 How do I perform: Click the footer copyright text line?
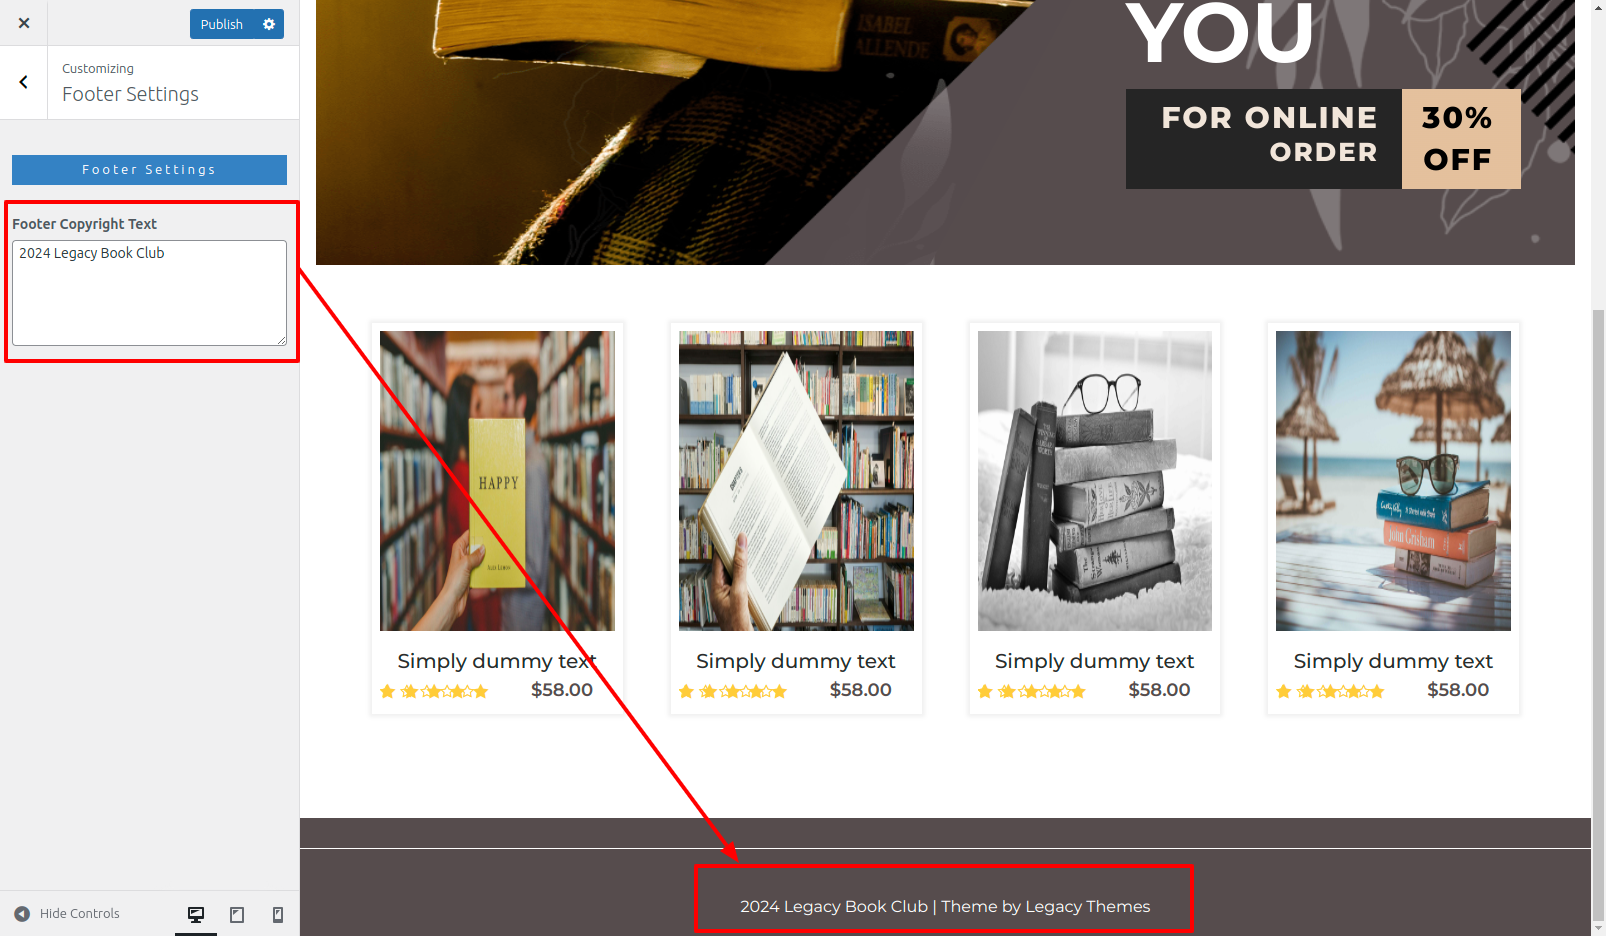point(945,907)
